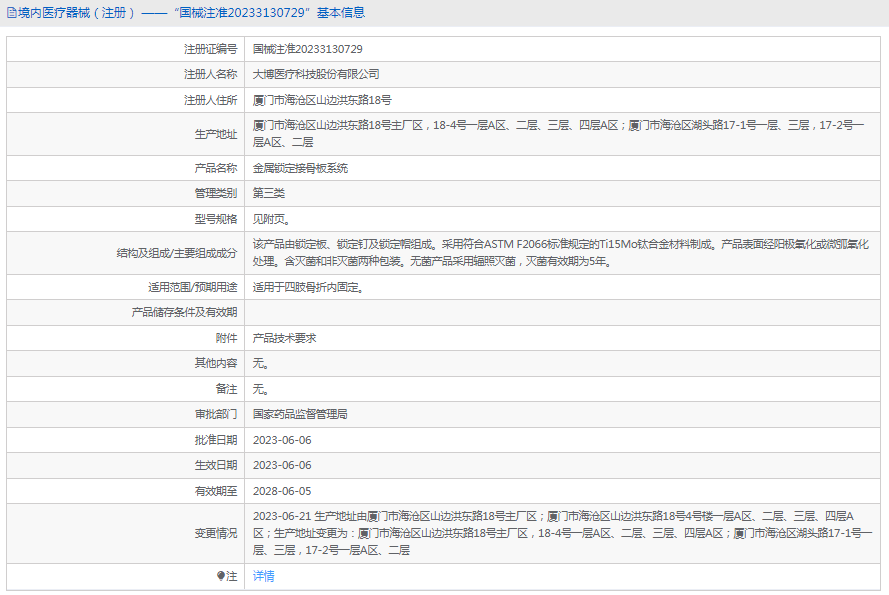The height and width of the screenshot is (595, 889).
Task: Select the 其他内容 label
Action: pos(216,364)
